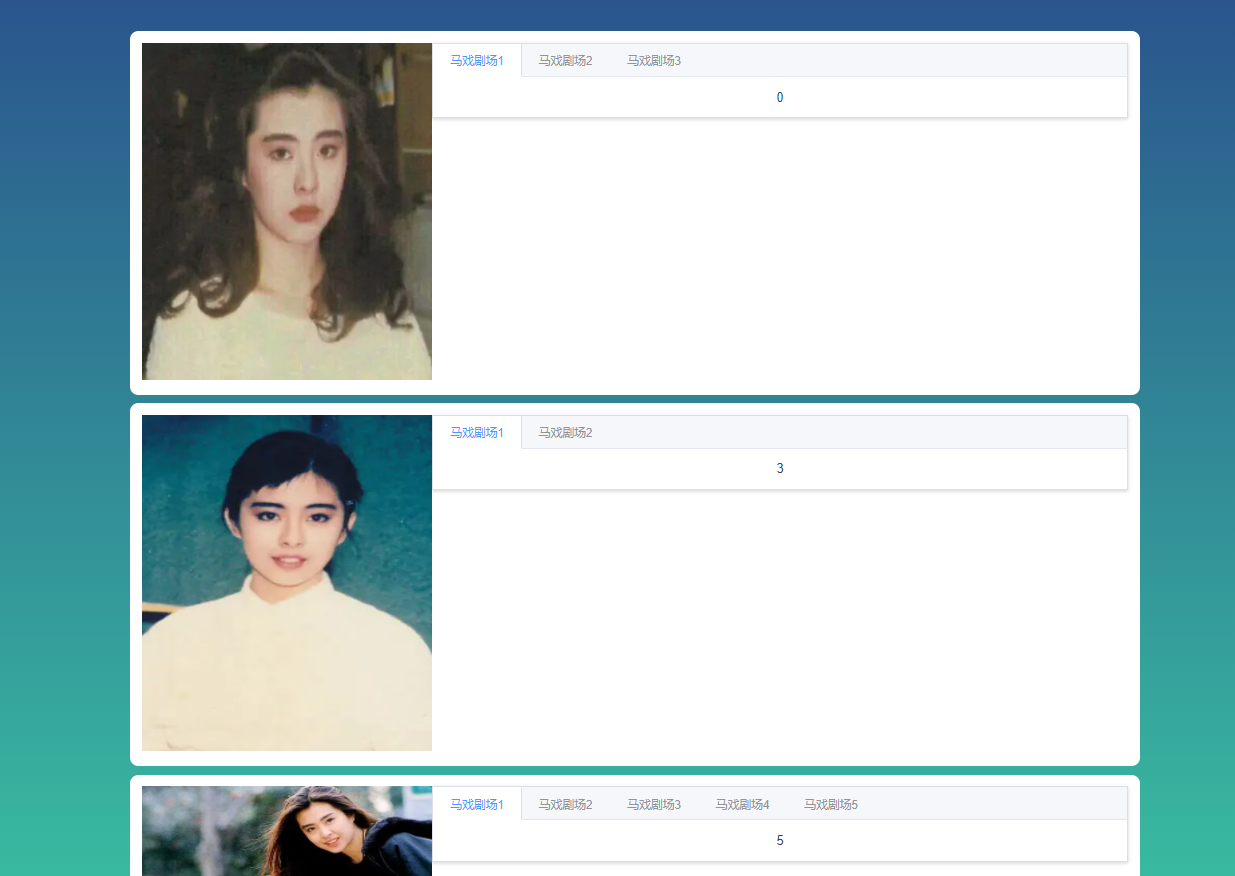This screenshot has height=876, width=1235.
Task: Select the 马戏剧场4 tab in the bottom card
Action: [x=742, y=804]
